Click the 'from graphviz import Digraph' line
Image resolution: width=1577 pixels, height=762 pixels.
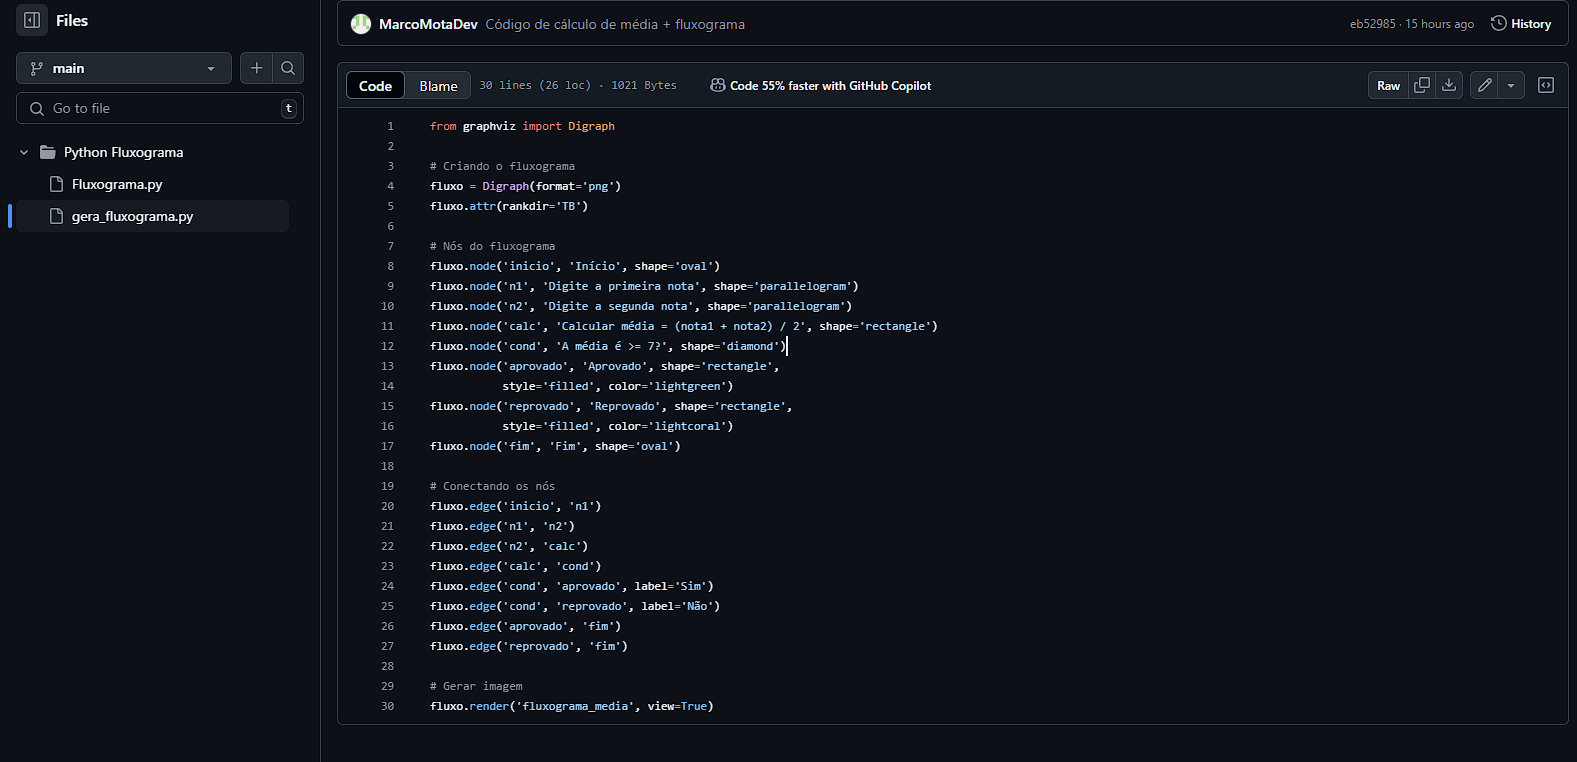click(522, 126)
